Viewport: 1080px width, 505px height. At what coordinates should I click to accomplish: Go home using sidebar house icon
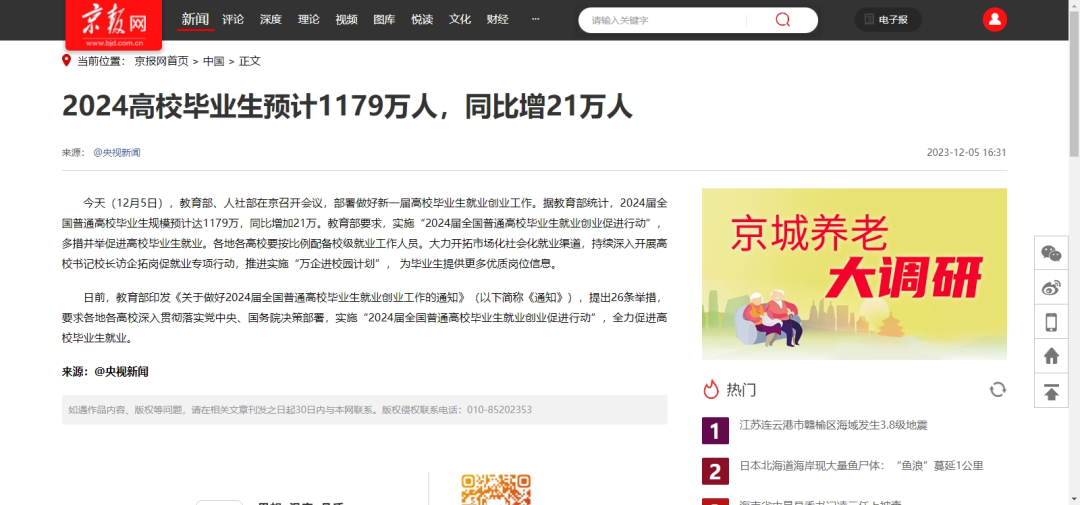coord(1051,356)
